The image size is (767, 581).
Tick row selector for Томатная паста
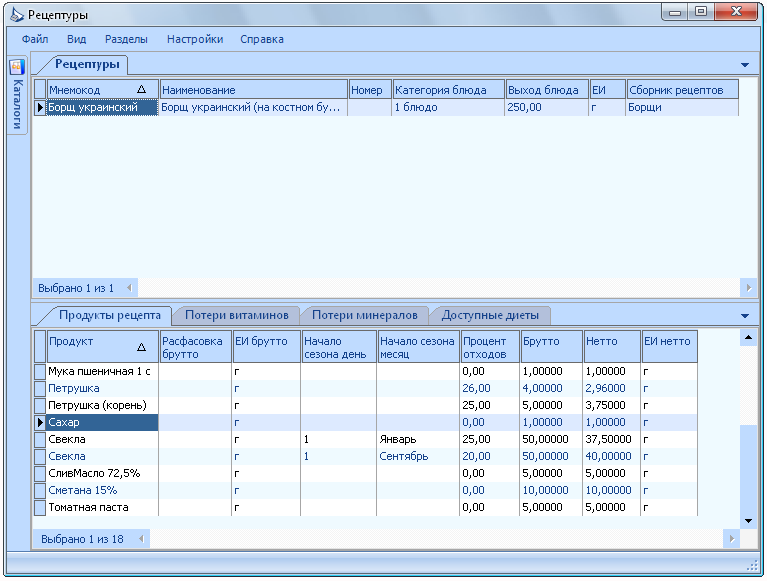(x=40, y=508)
